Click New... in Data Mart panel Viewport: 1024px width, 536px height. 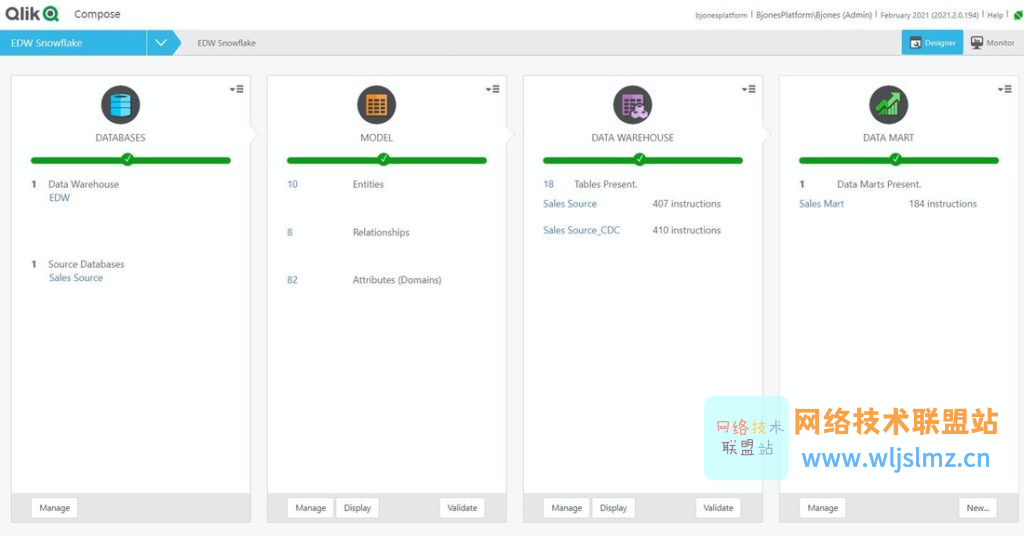[978, 508]
